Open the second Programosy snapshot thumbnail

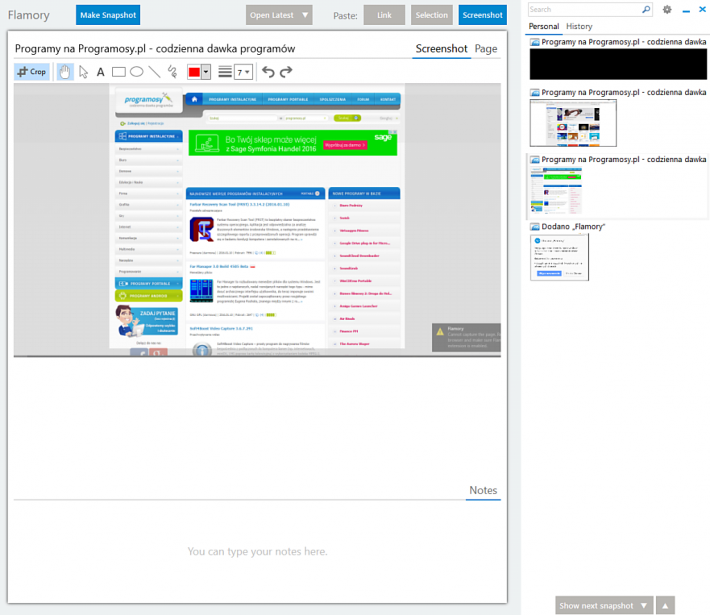[x=573, y=123]
